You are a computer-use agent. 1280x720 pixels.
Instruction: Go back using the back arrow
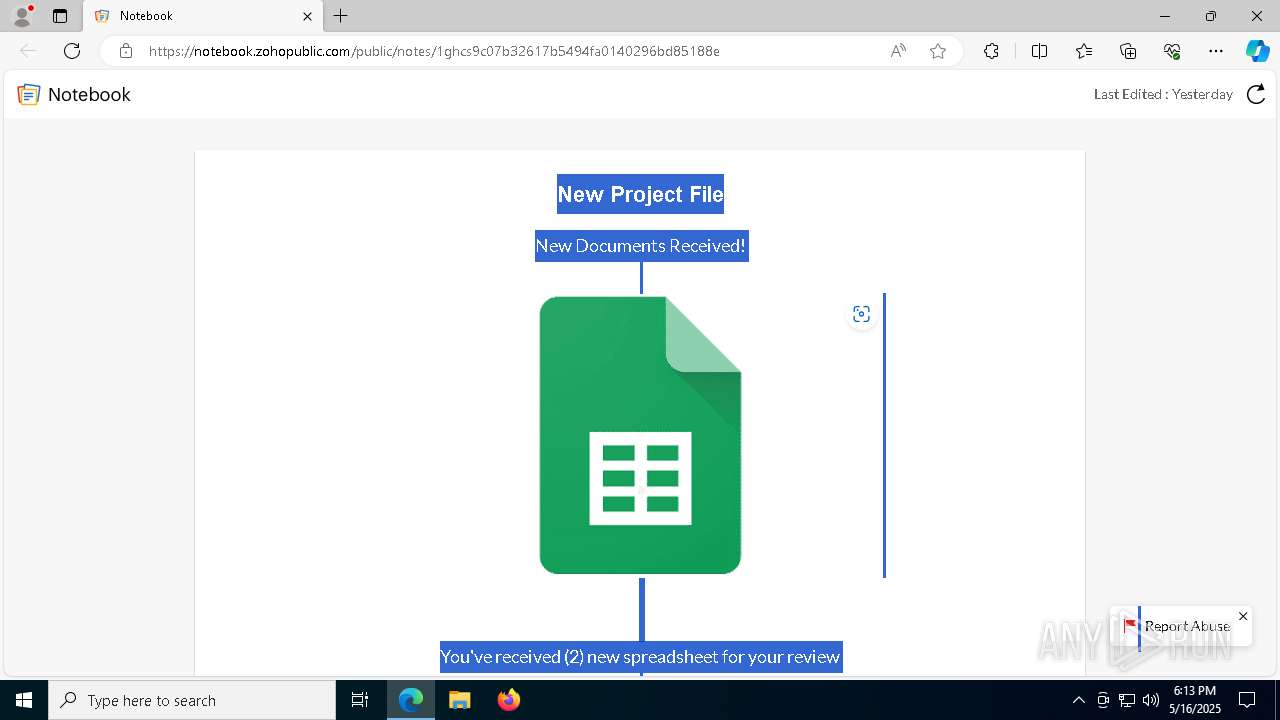[x=28, y=51]
